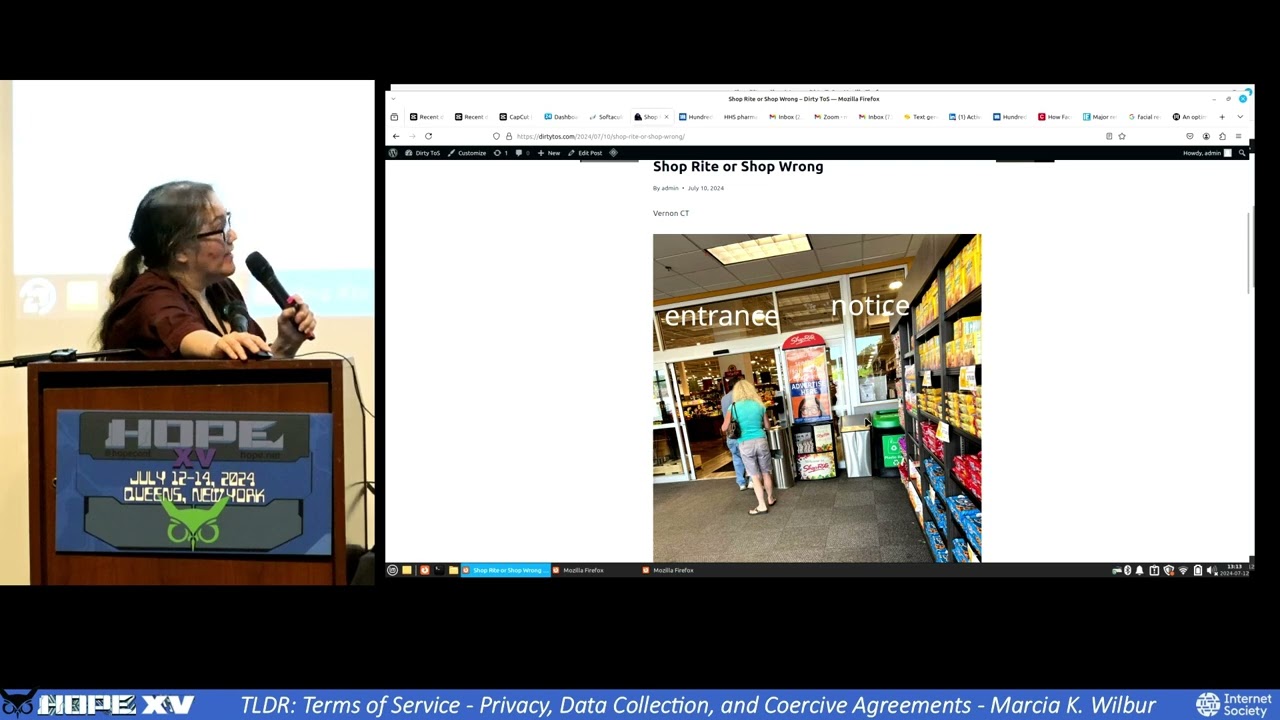Screen dimensions: 1280x720
Task: Click the diamond plugin icon after Edit Post
Action: point(613,153)
